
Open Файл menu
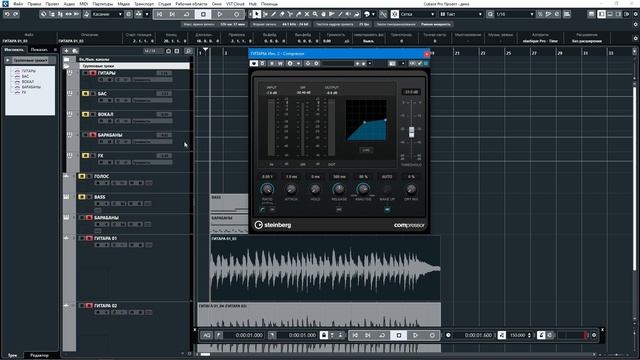(x=18, y=4)
